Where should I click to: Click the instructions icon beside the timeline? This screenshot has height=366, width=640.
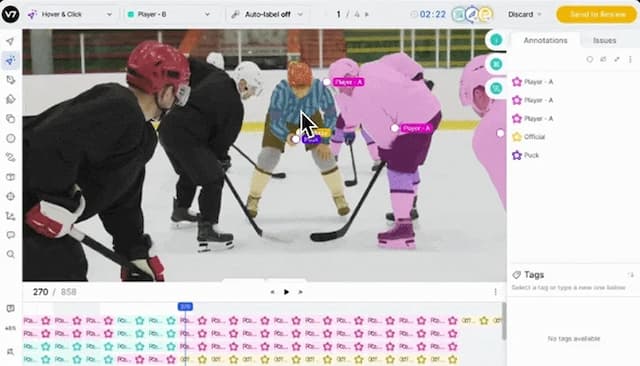[x=11, y=308]
